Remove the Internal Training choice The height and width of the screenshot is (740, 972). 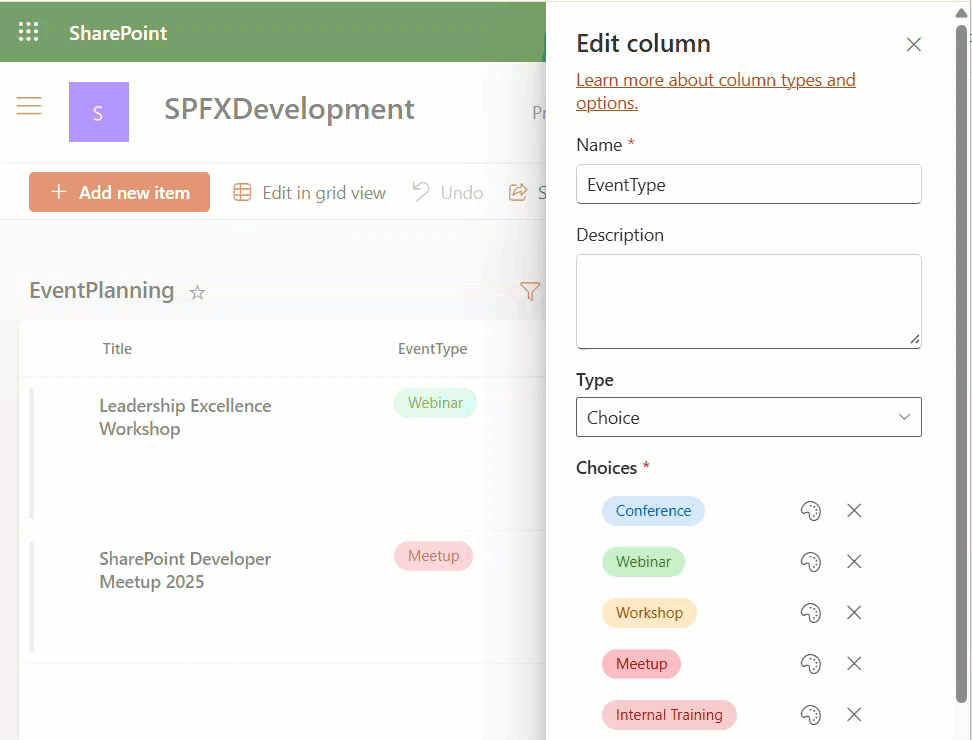[x=854, y=715]
